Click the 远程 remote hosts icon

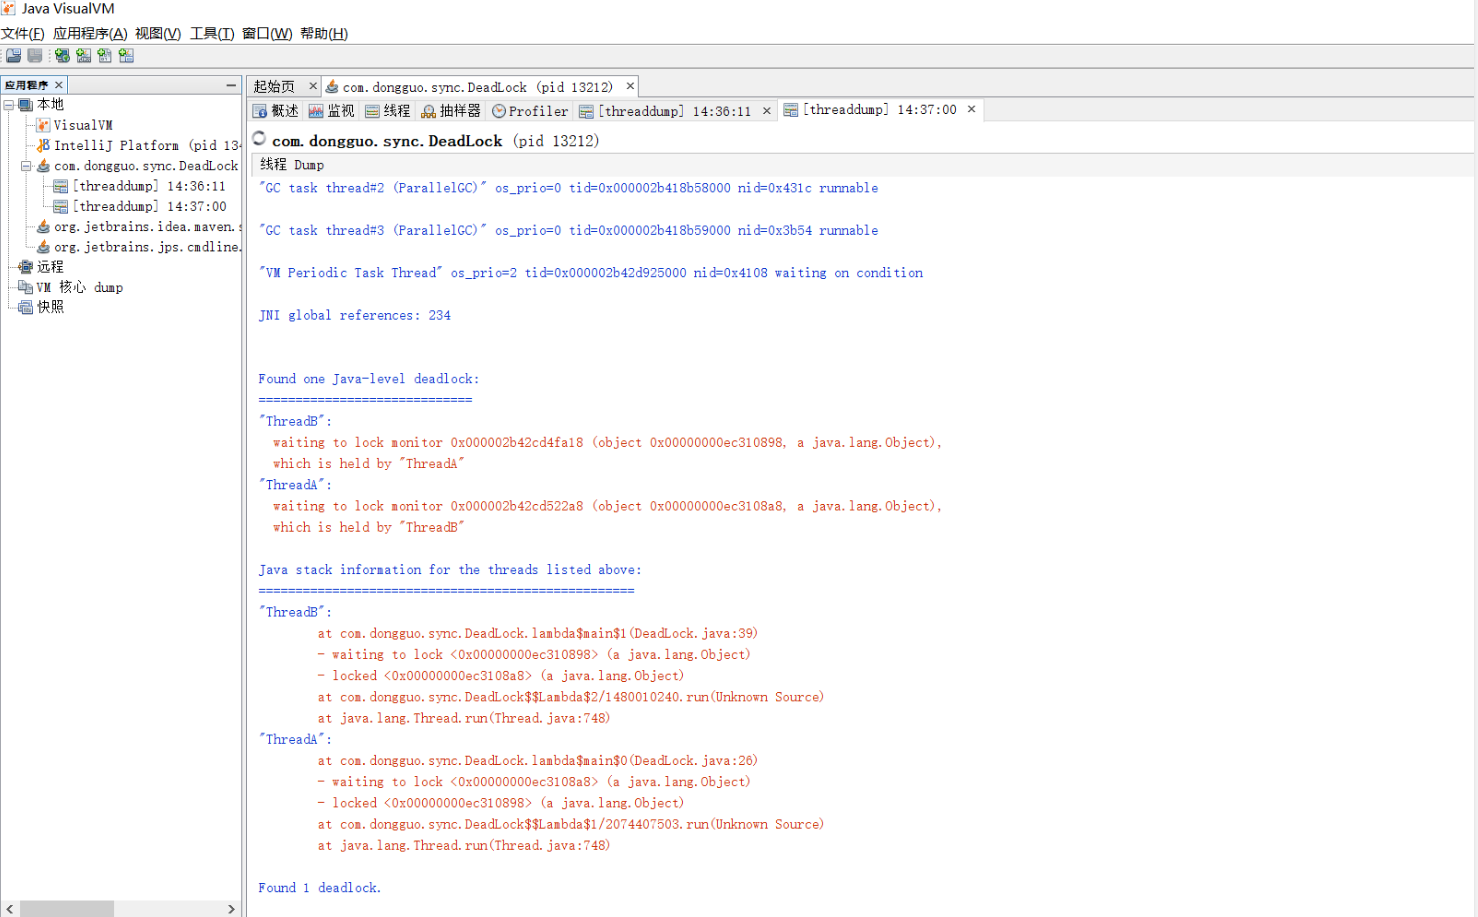pyautogui.click(x=26, y=267)
